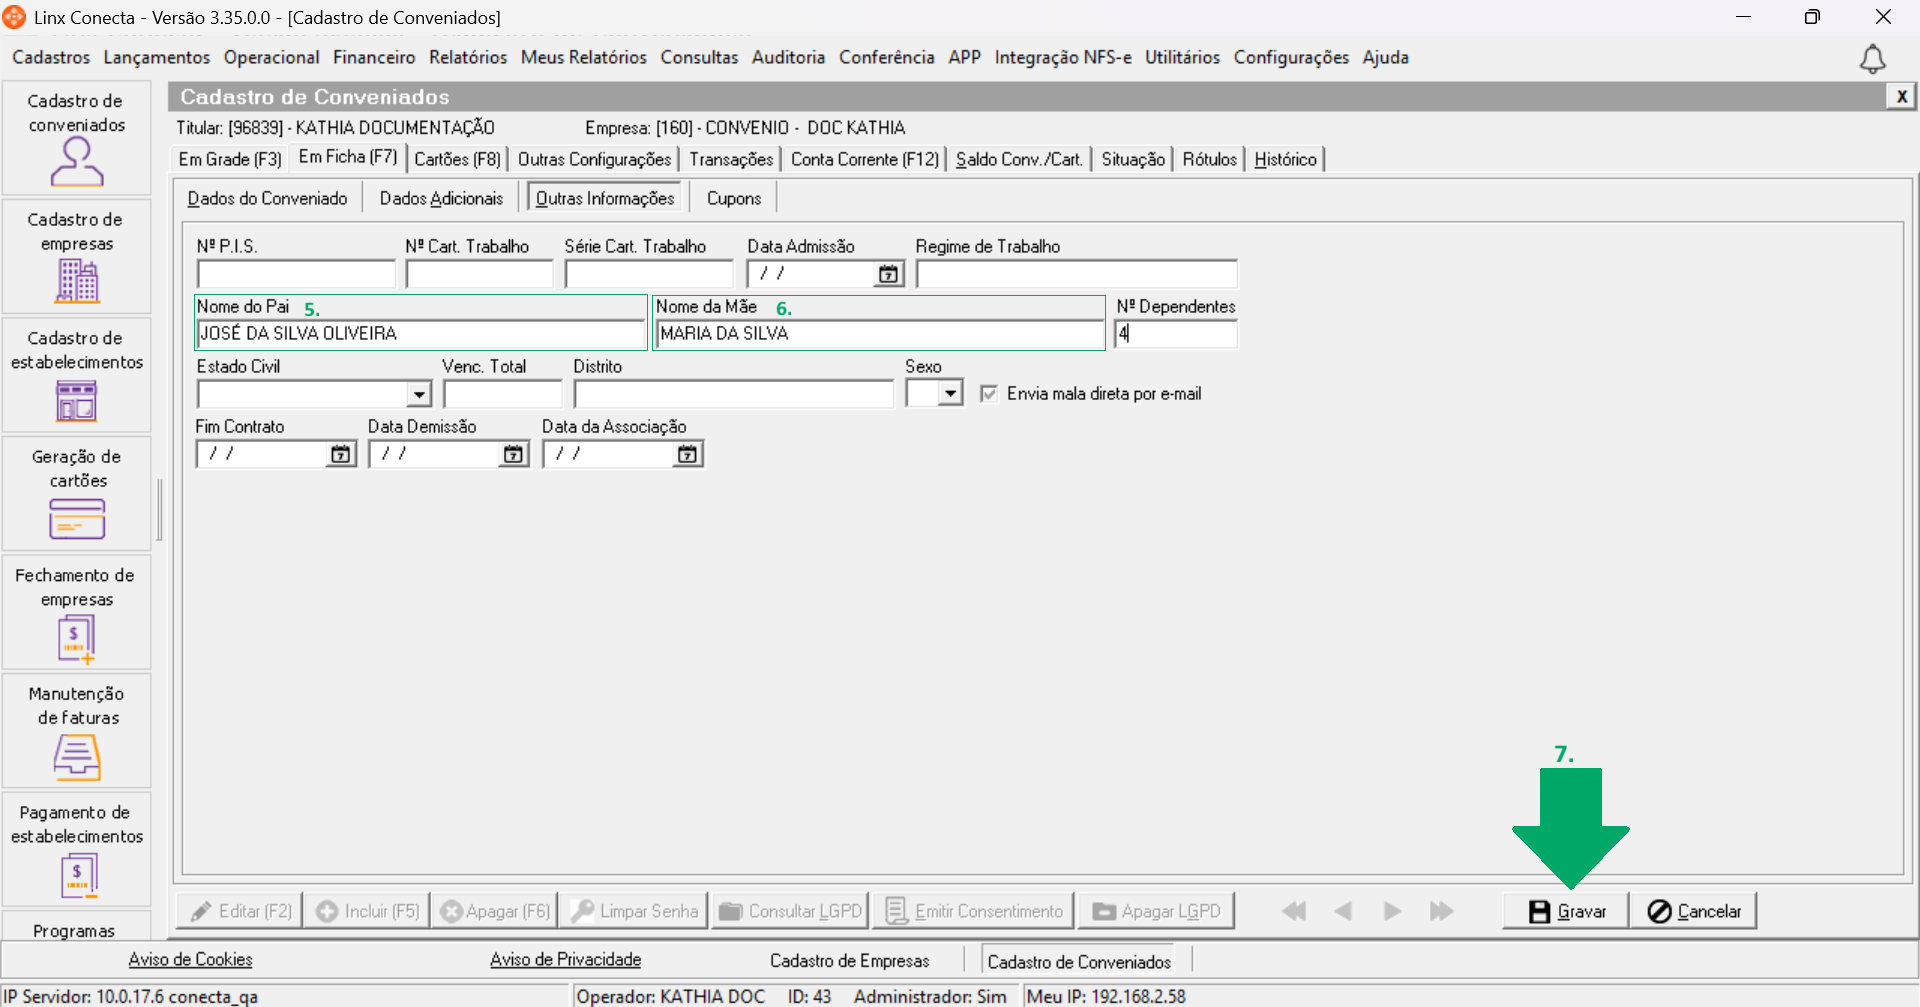Click the Nome da Mãe field
This screenshot has width=1920, height=1007.
click(x=880, y=334)
